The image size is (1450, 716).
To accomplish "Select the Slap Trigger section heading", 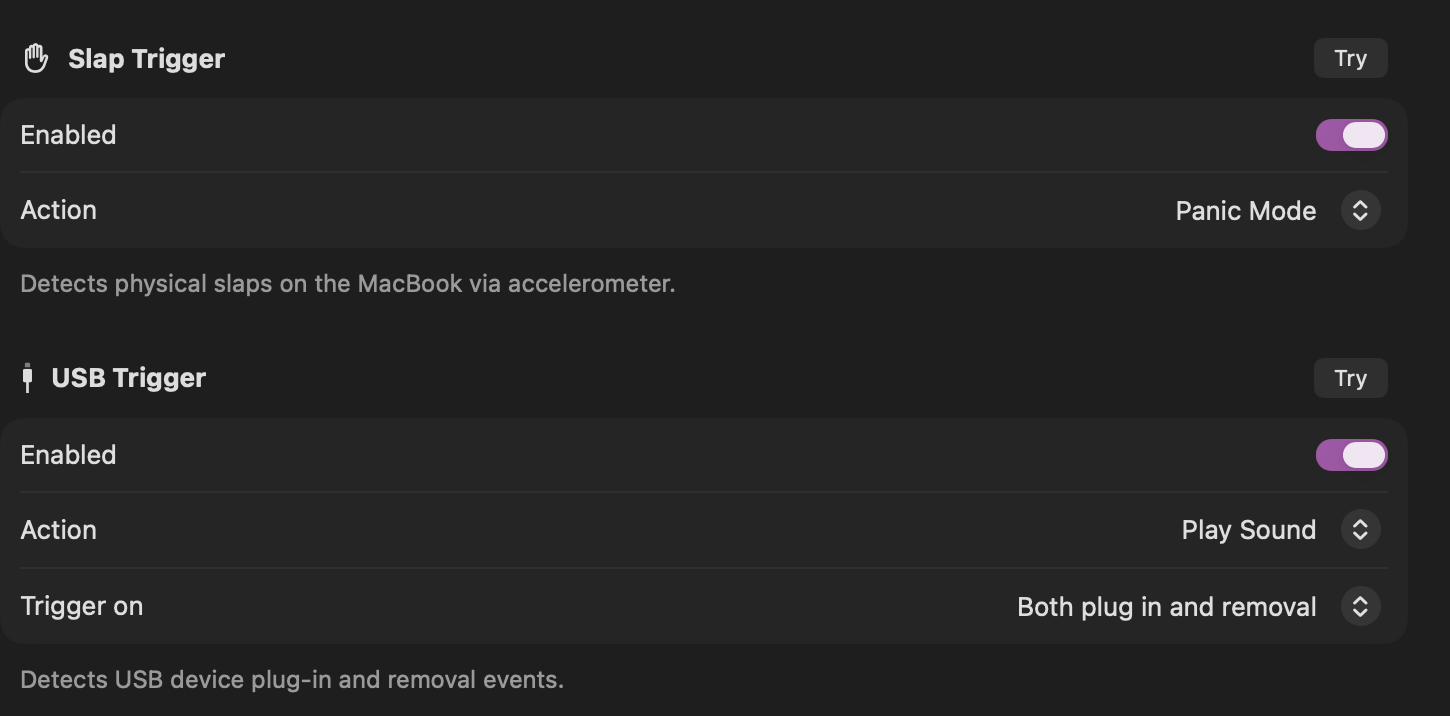I will tap(146, 59).
